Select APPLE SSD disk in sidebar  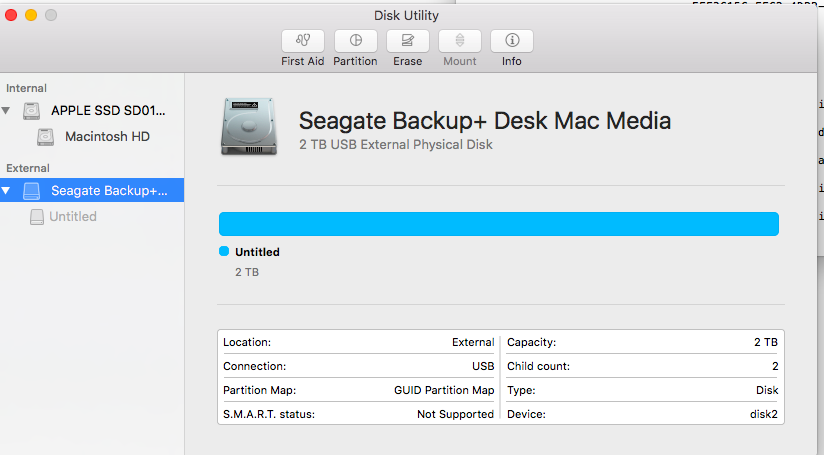click(x=109, y=111)
